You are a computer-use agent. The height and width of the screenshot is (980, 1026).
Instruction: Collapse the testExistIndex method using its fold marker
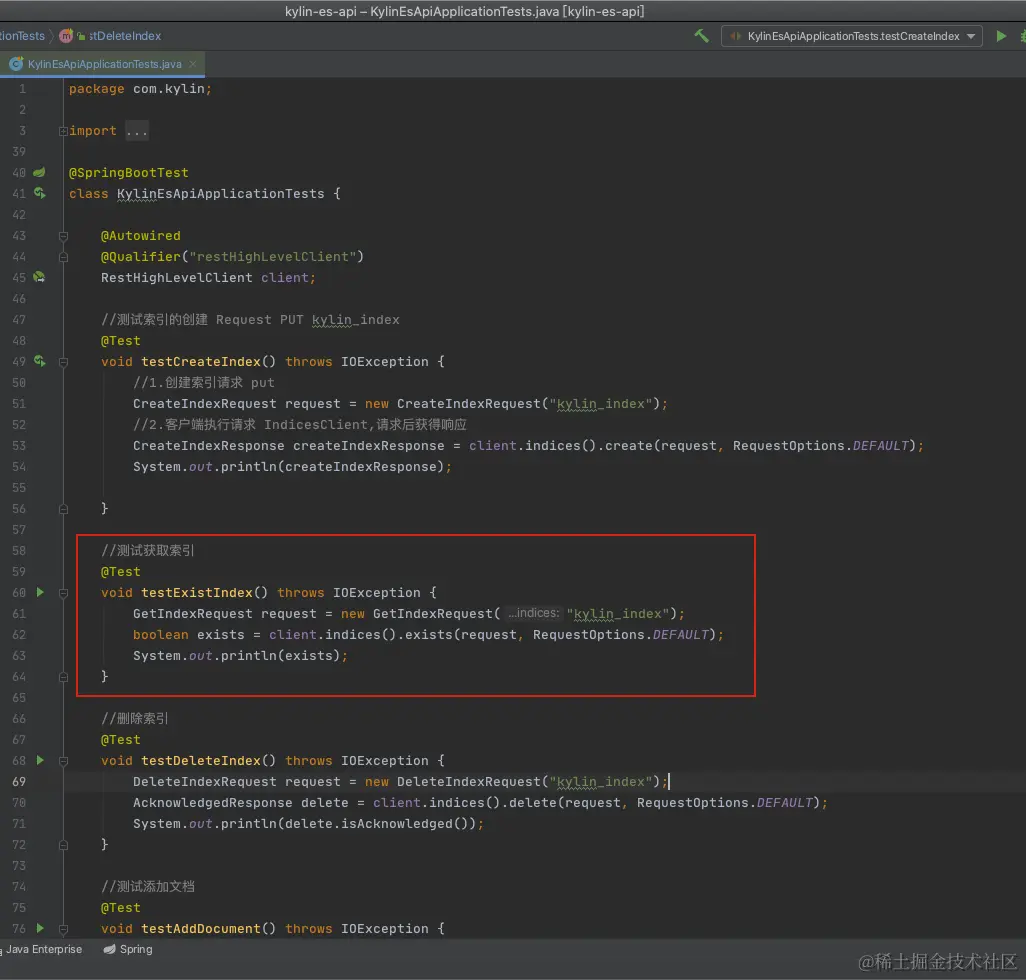tap(63, 593)
